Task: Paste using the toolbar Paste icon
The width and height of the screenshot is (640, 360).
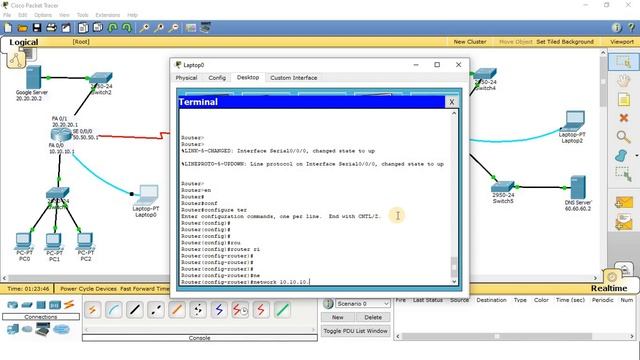Action: pyautogui.click(x=98, y=28)
